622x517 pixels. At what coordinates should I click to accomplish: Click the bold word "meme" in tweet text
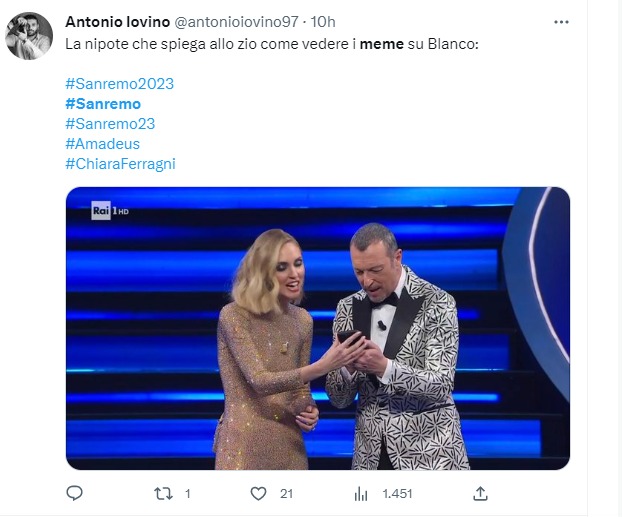click(x=381, y=45)
